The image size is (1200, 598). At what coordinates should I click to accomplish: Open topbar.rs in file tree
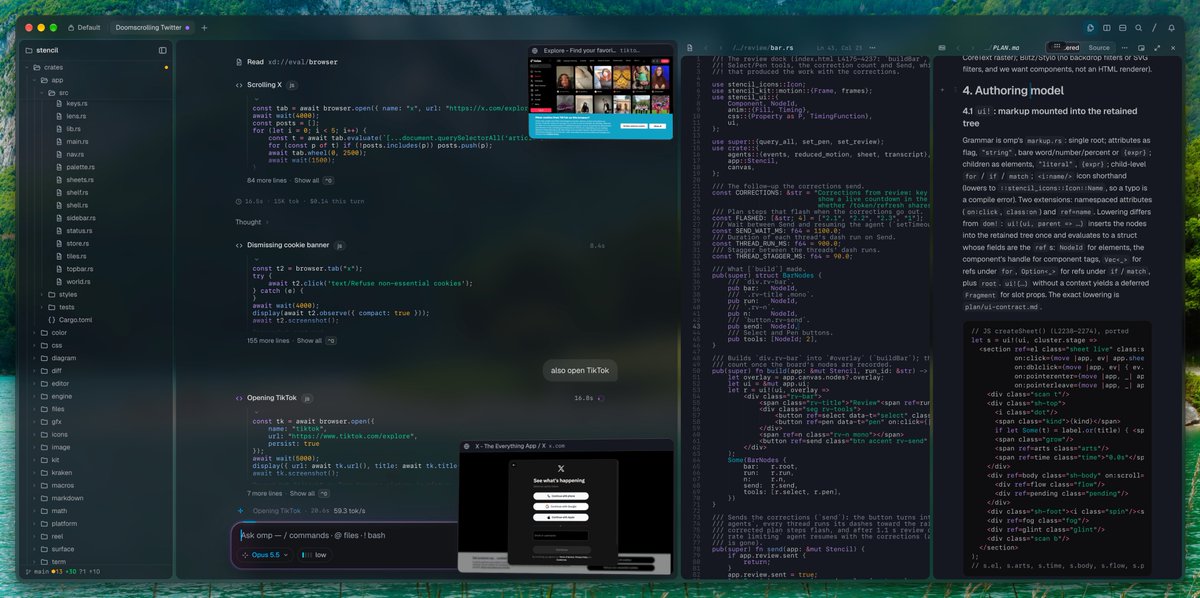tap(79, 269)
